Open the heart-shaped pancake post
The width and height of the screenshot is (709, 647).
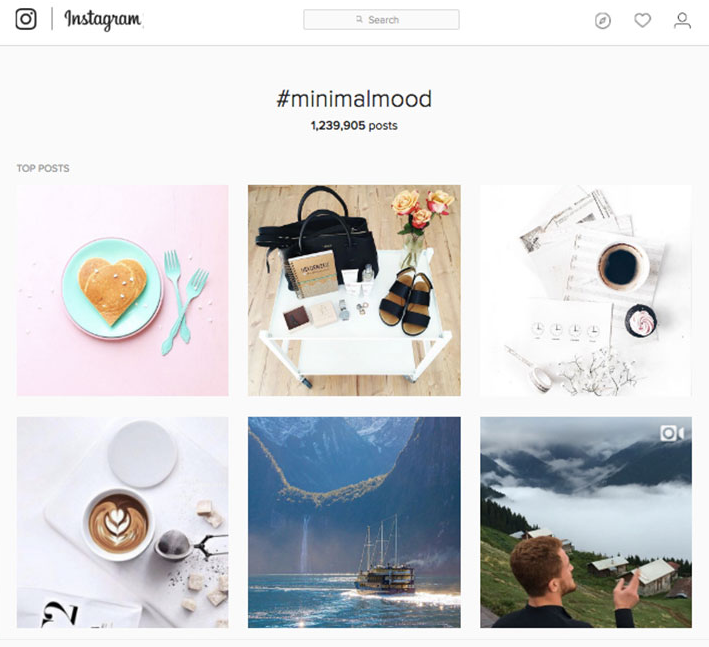coord(123,290)
